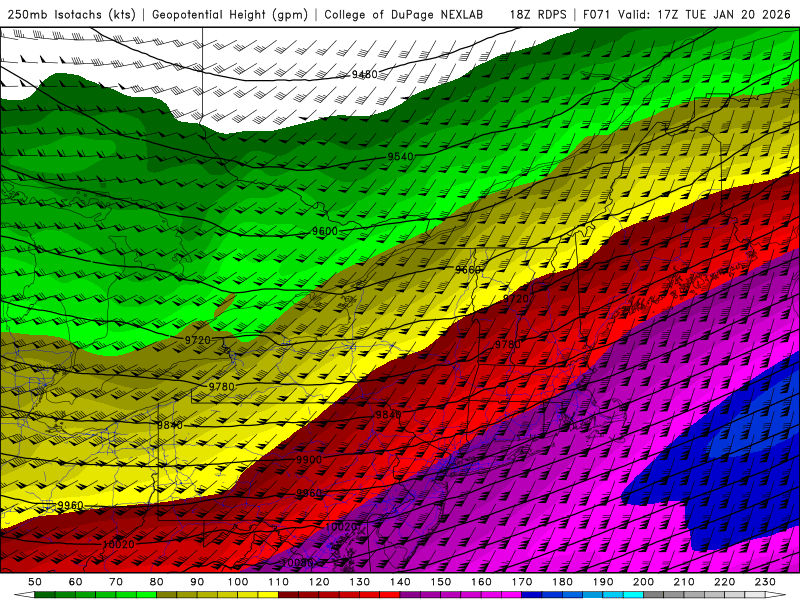
Task: Click the 9960 contour label in the yellow area
Action: pos(70,506)
